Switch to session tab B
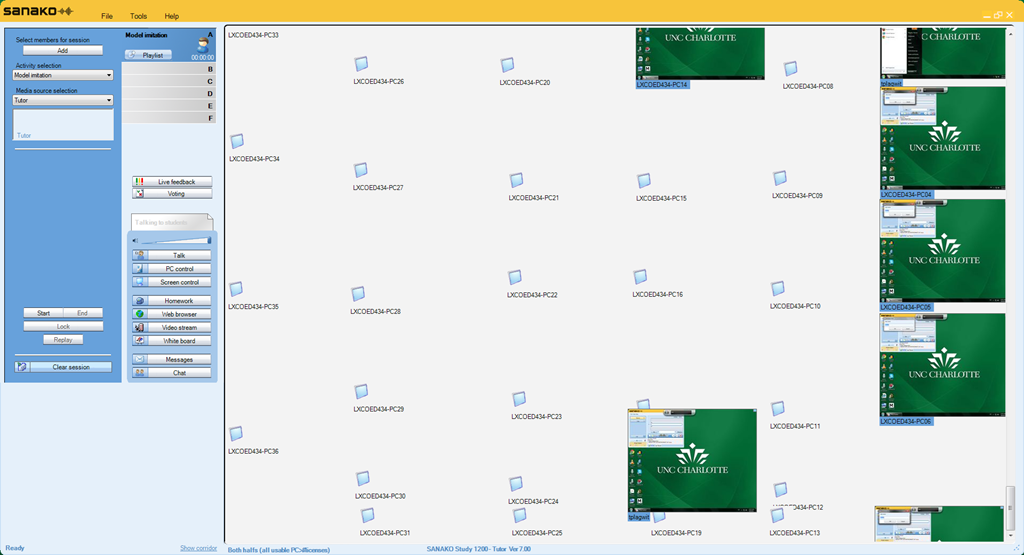The image size is (1024, 555). click(x=169, y=69)
